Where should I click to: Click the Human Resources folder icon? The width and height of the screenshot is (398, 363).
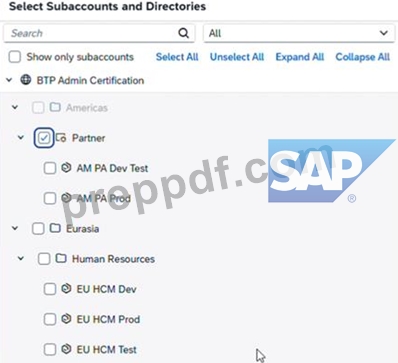61,258
